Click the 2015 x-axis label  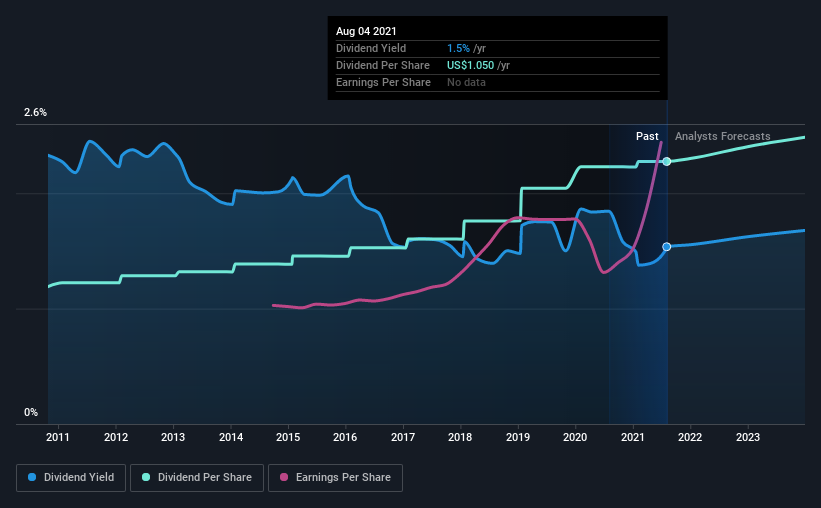(288, 437)
